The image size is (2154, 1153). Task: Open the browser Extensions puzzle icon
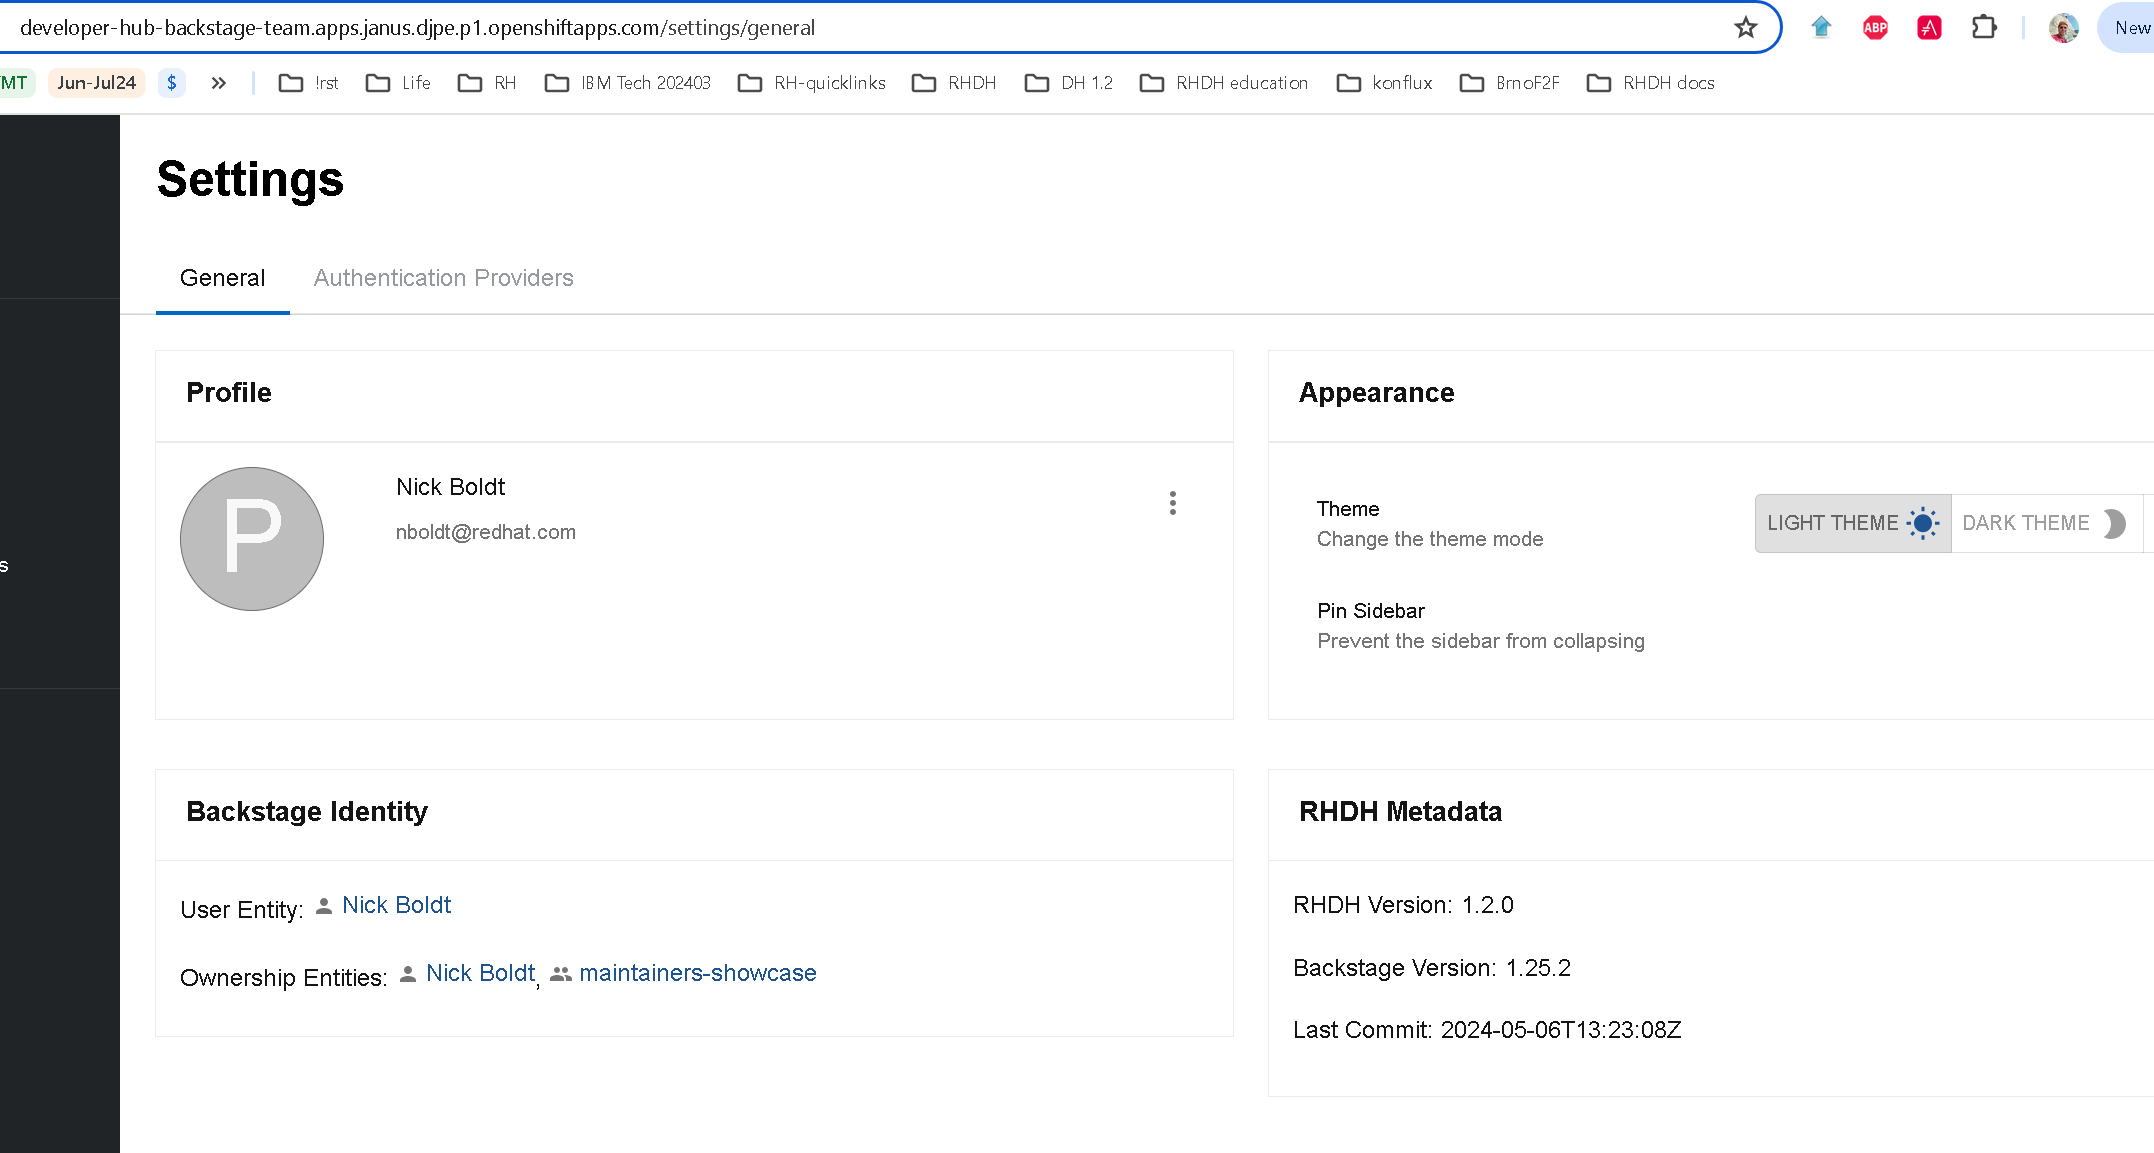coord(1984,28)
